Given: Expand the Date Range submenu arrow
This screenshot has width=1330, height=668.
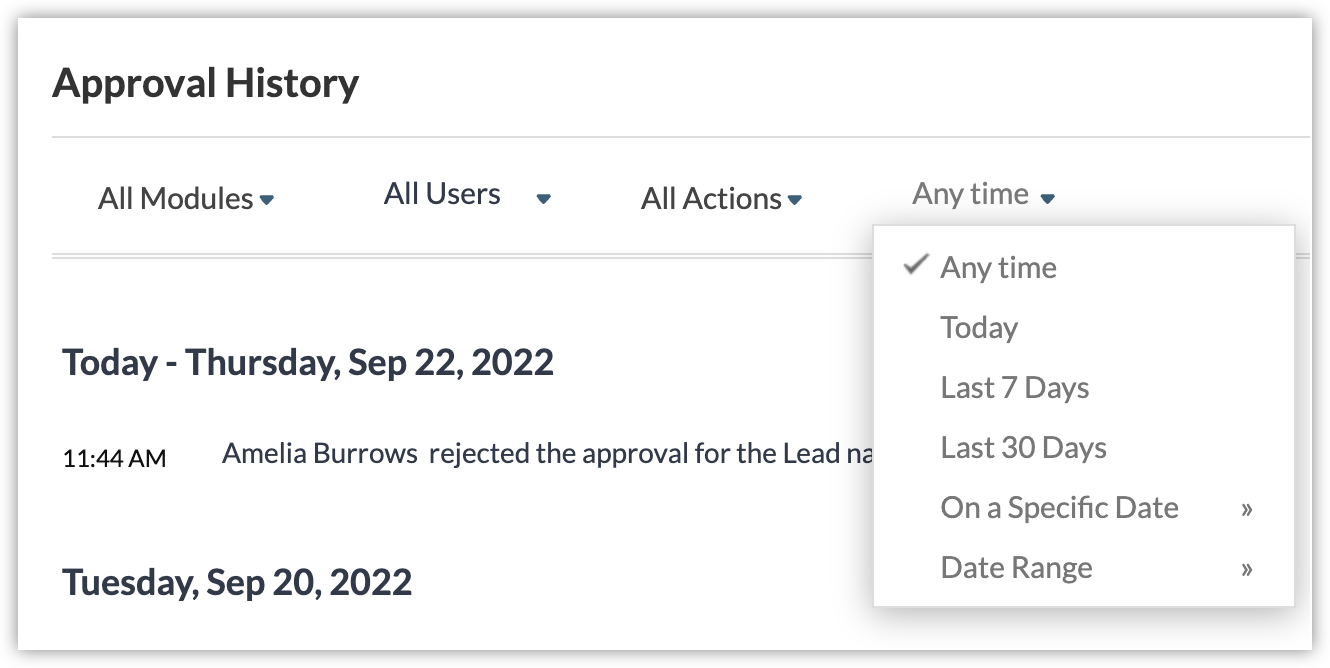Looking at the screenshot, I should coord(1247,569).
